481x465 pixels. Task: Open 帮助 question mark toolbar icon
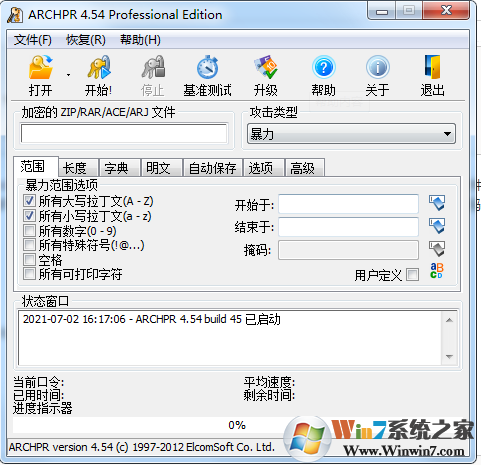(323, 68)
